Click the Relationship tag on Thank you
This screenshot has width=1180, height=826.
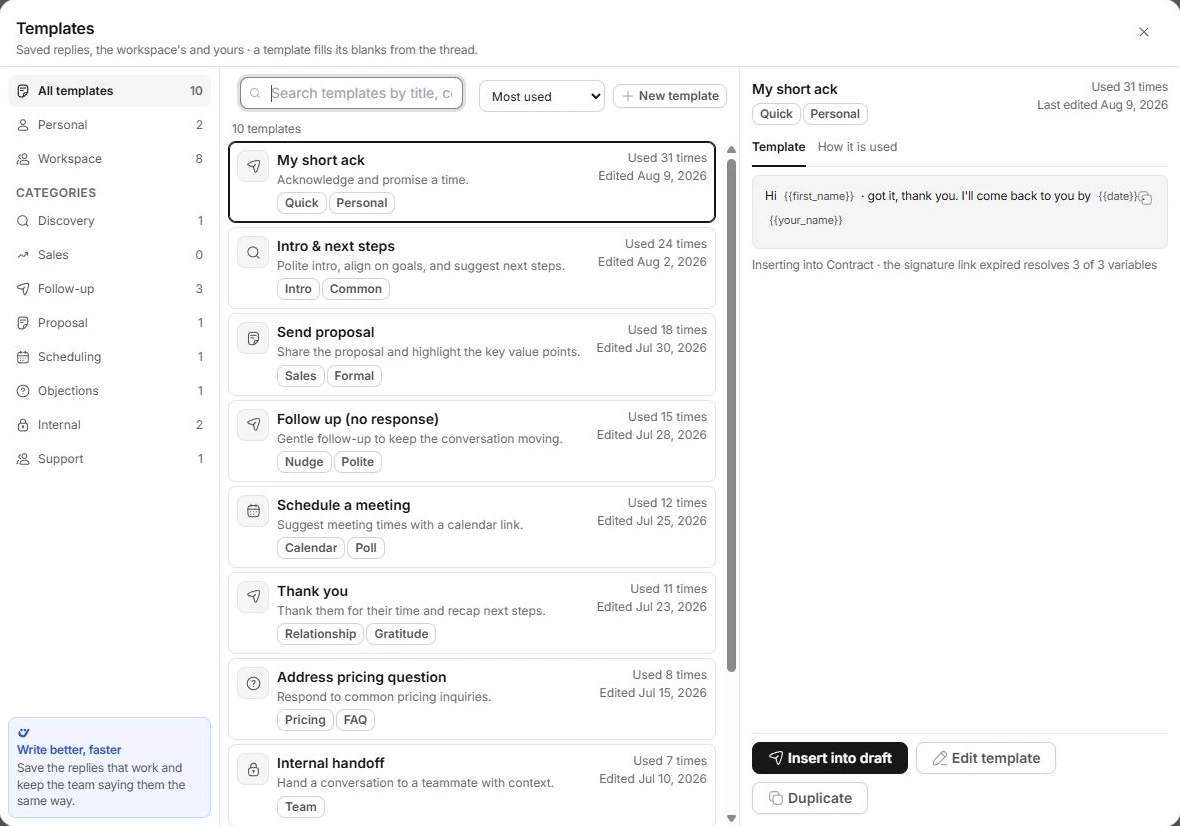point(320,634)
